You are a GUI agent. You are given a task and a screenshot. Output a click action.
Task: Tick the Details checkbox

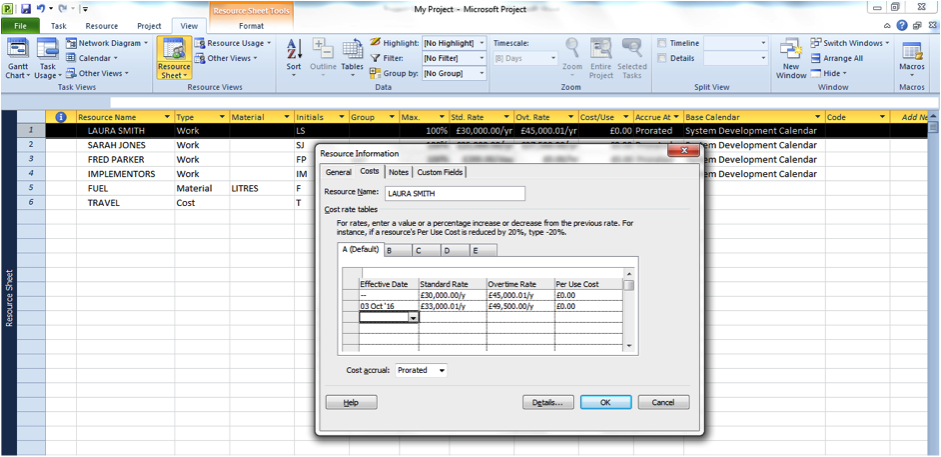662,58
